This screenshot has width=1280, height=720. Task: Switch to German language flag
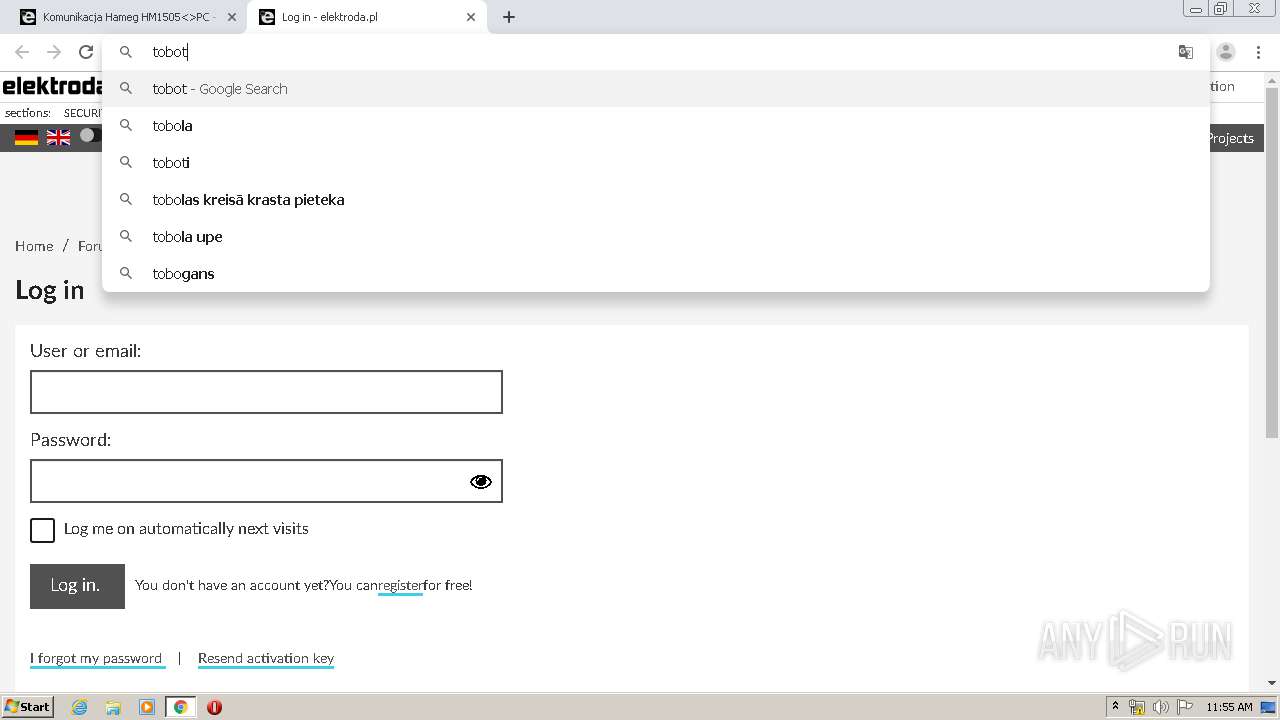pos(27,138)
